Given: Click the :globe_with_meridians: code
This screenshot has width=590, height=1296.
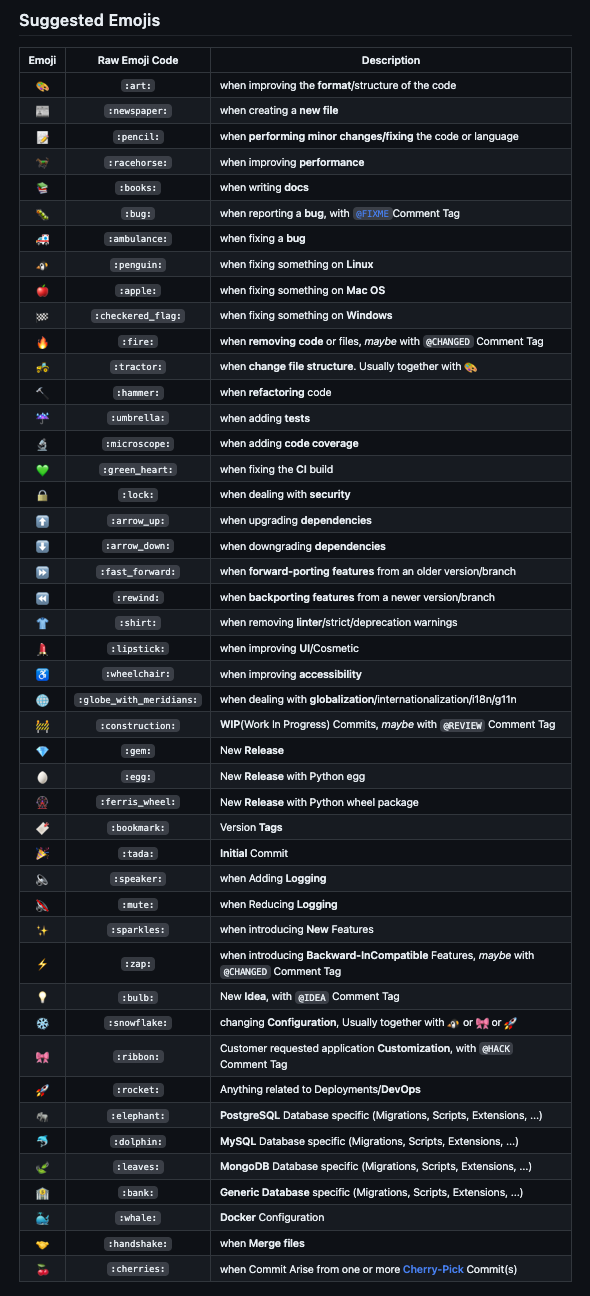Looking at the screenshot, I should point(137,700).
